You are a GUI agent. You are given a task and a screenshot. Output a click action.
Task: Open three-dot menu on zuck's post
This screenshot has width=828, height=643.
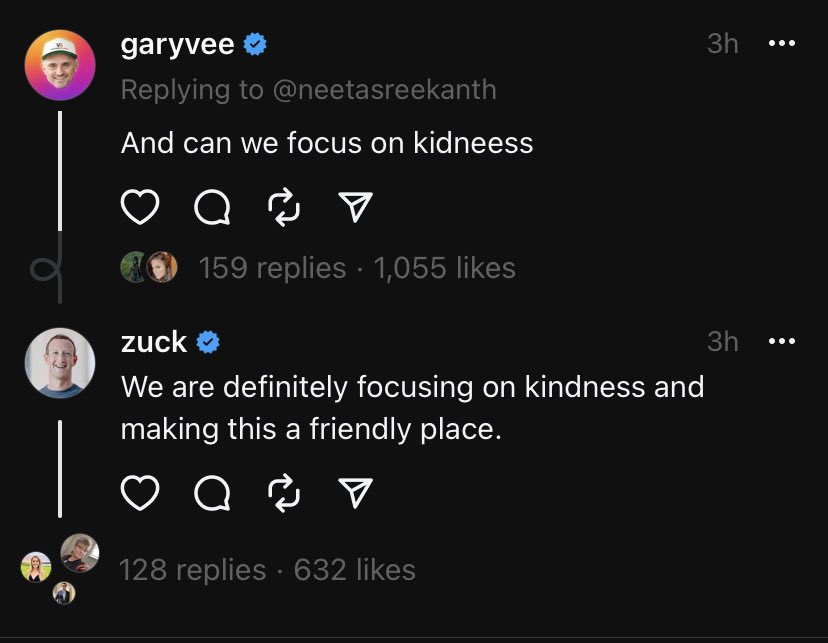[x=782, y=342]
